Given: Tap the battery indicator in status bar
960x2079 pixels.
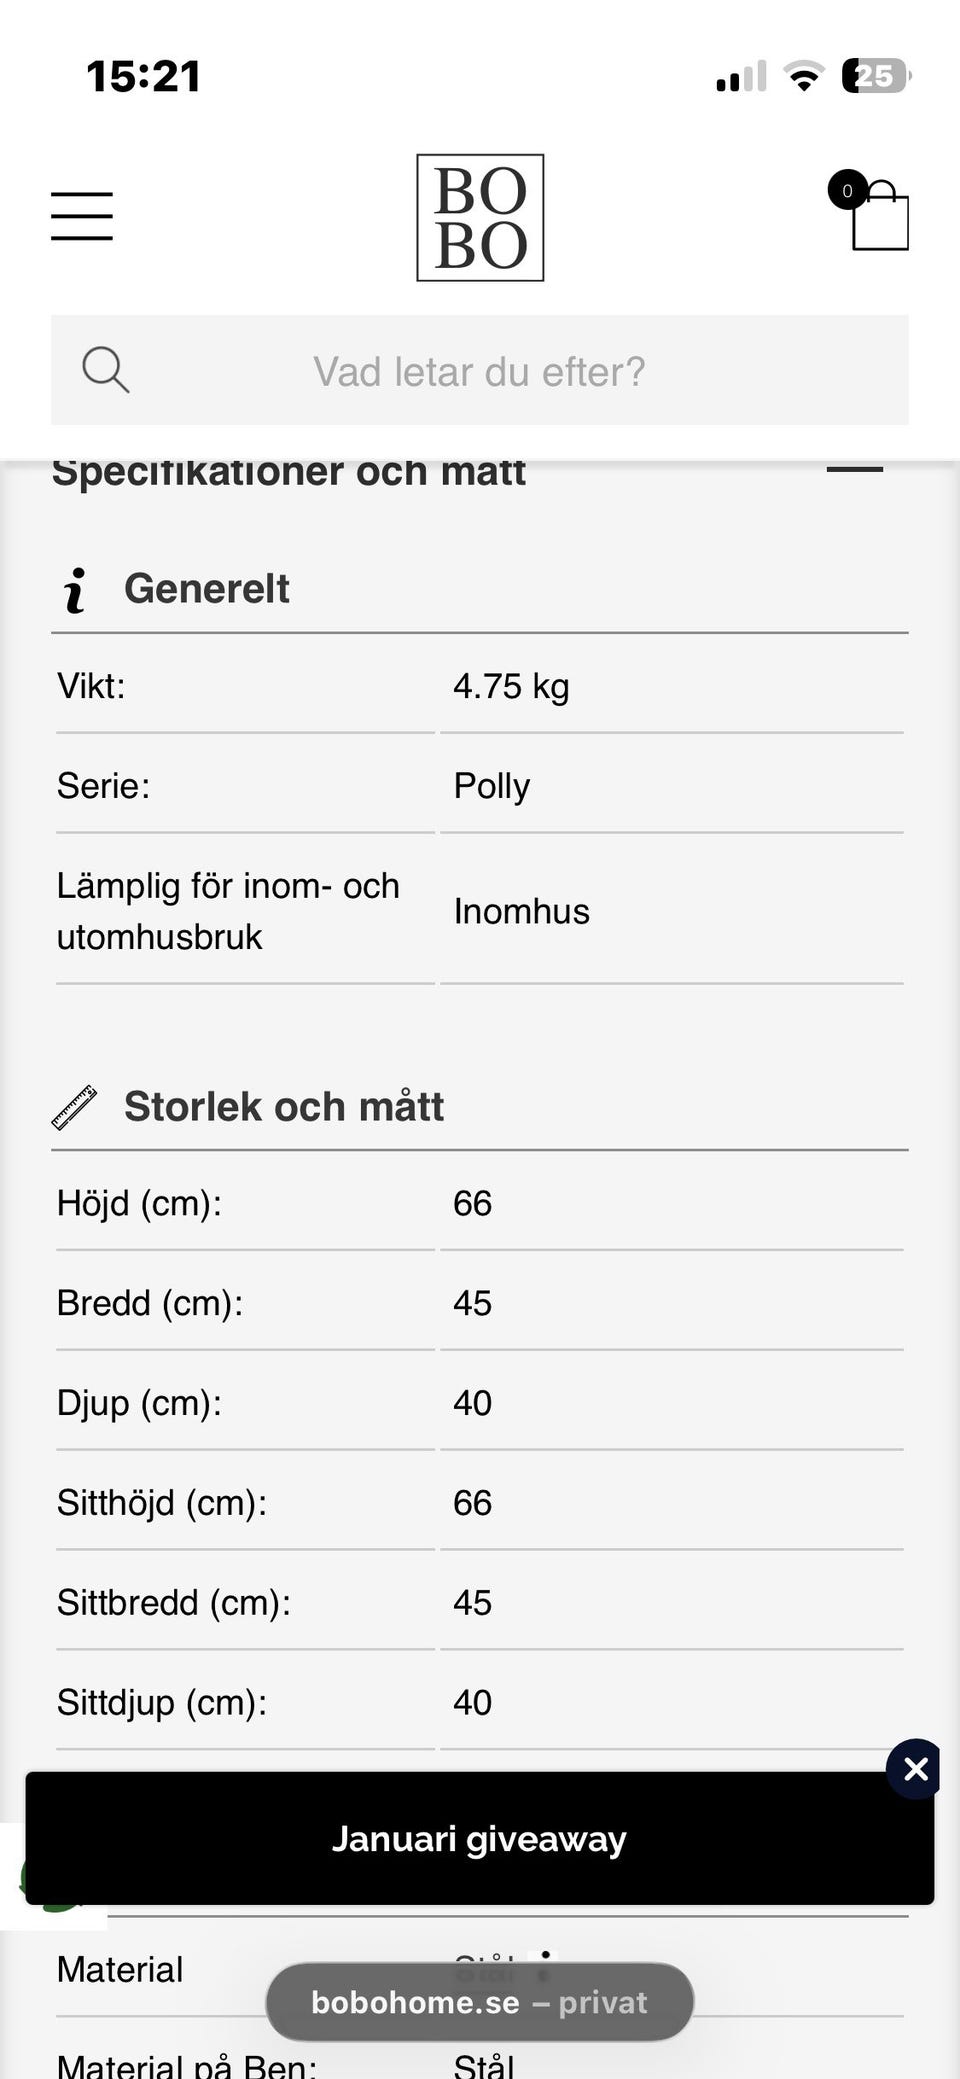Looking at the screenshot, I should (x=875, y=76).
